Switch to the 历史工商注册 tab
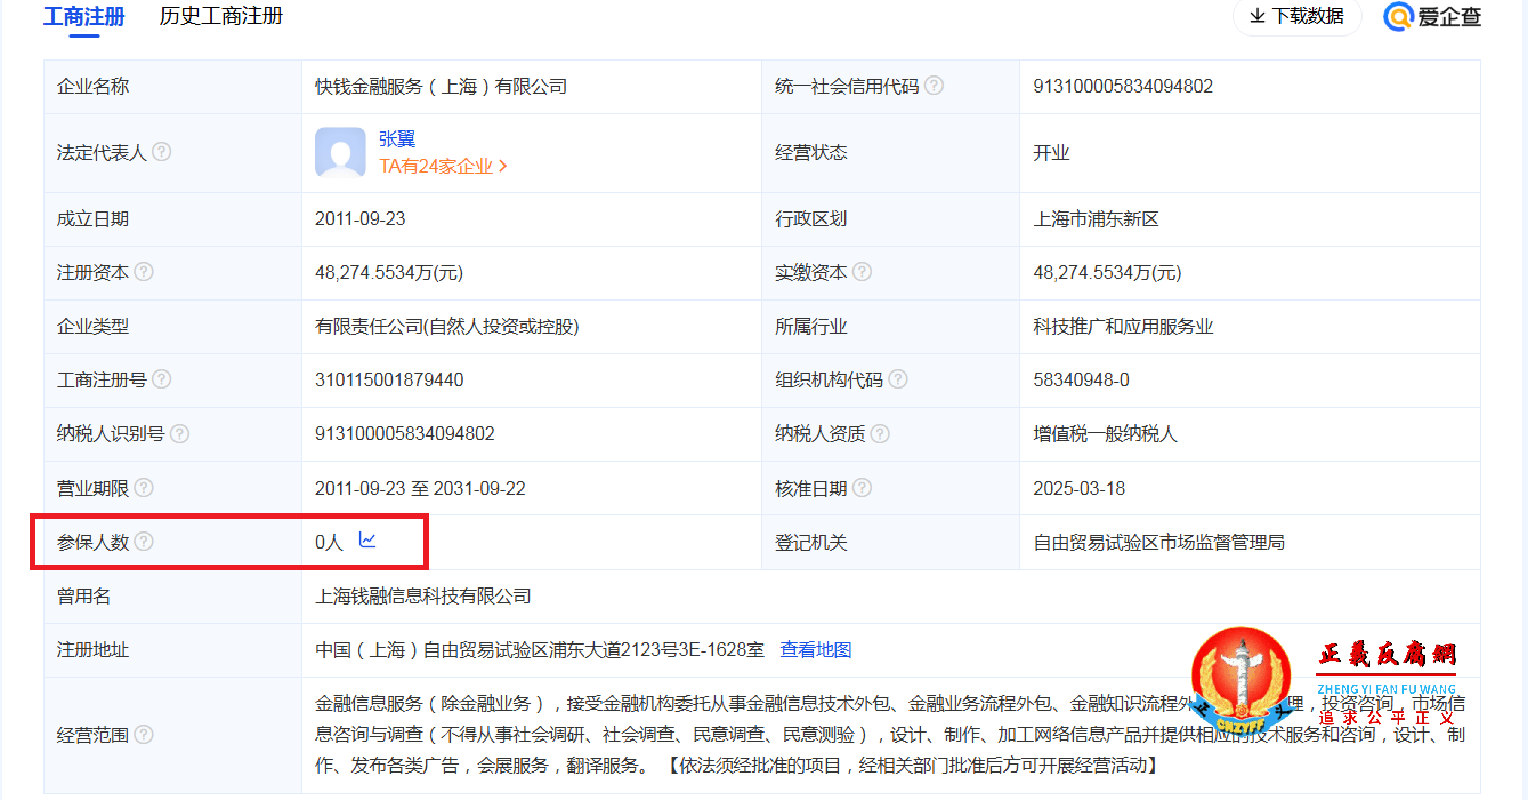Screen dimensions: 1528x800 click(x=219, y=16)
